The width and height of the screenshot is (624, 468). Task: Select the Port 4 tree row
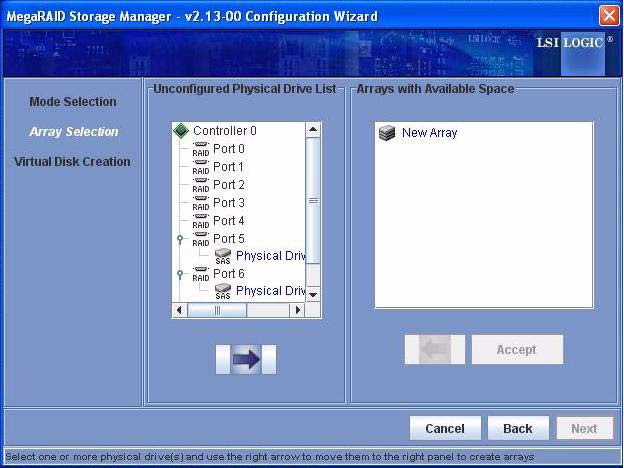point(229,220)
